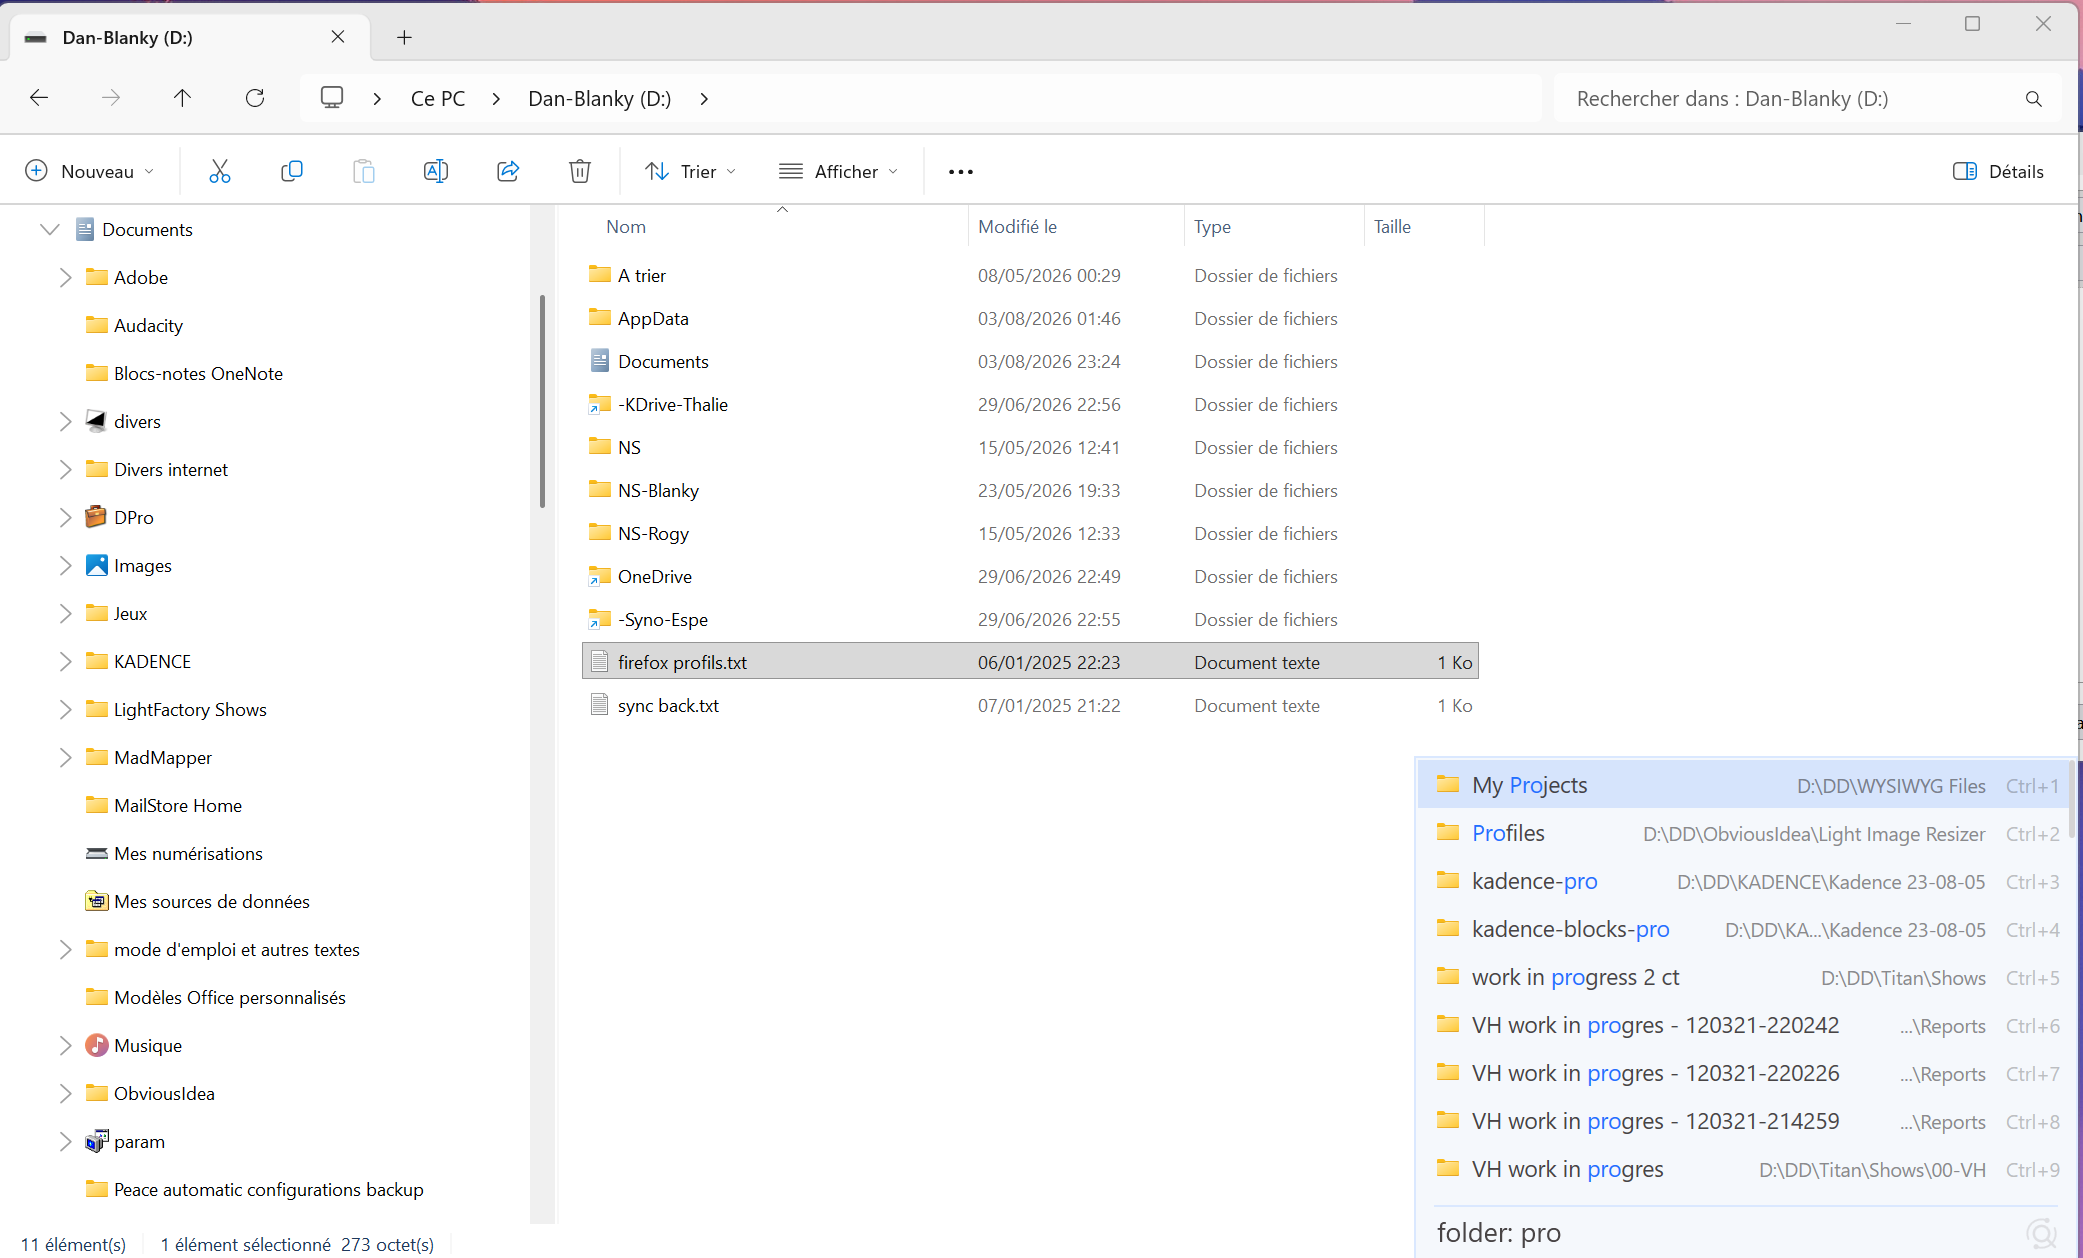Click the Share icon in toolbar
2083x1258 pixels.
pyautogui.click(x=508, y=171)
